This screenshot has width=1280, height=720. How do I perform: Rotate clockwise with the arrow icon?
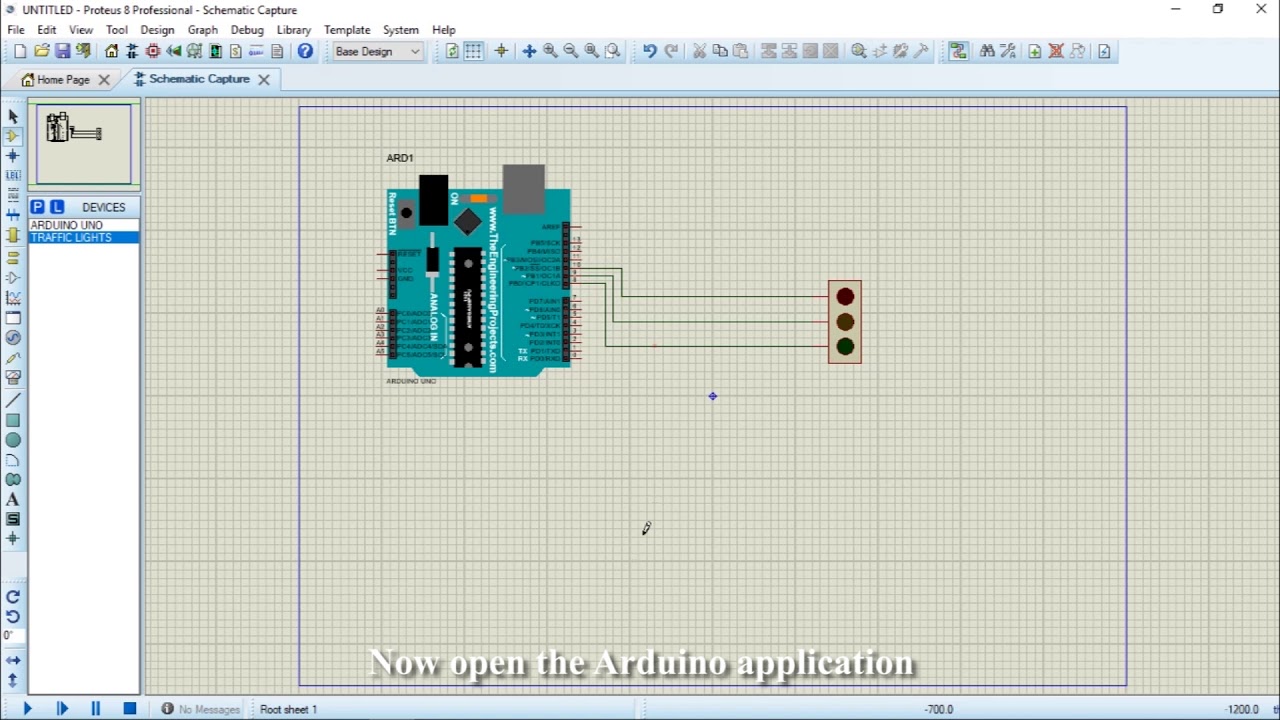coord(13,597)
